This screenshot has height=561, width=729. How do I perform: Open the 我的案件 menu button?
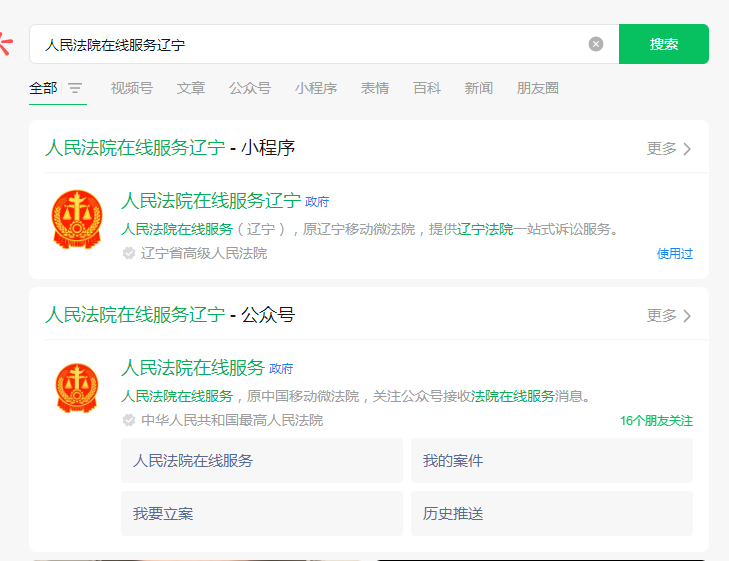(x=552, y=460)
